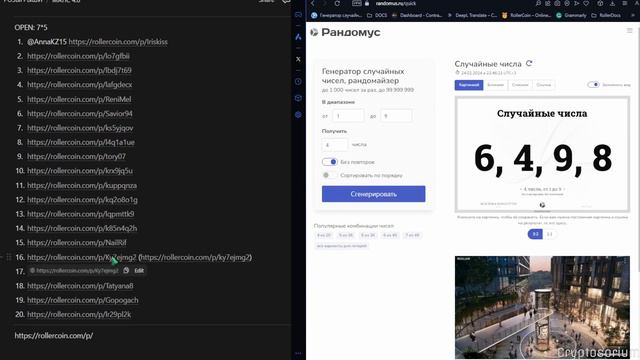
Task: Open Генератор случайных bookmark
Action: pos(336,15)
